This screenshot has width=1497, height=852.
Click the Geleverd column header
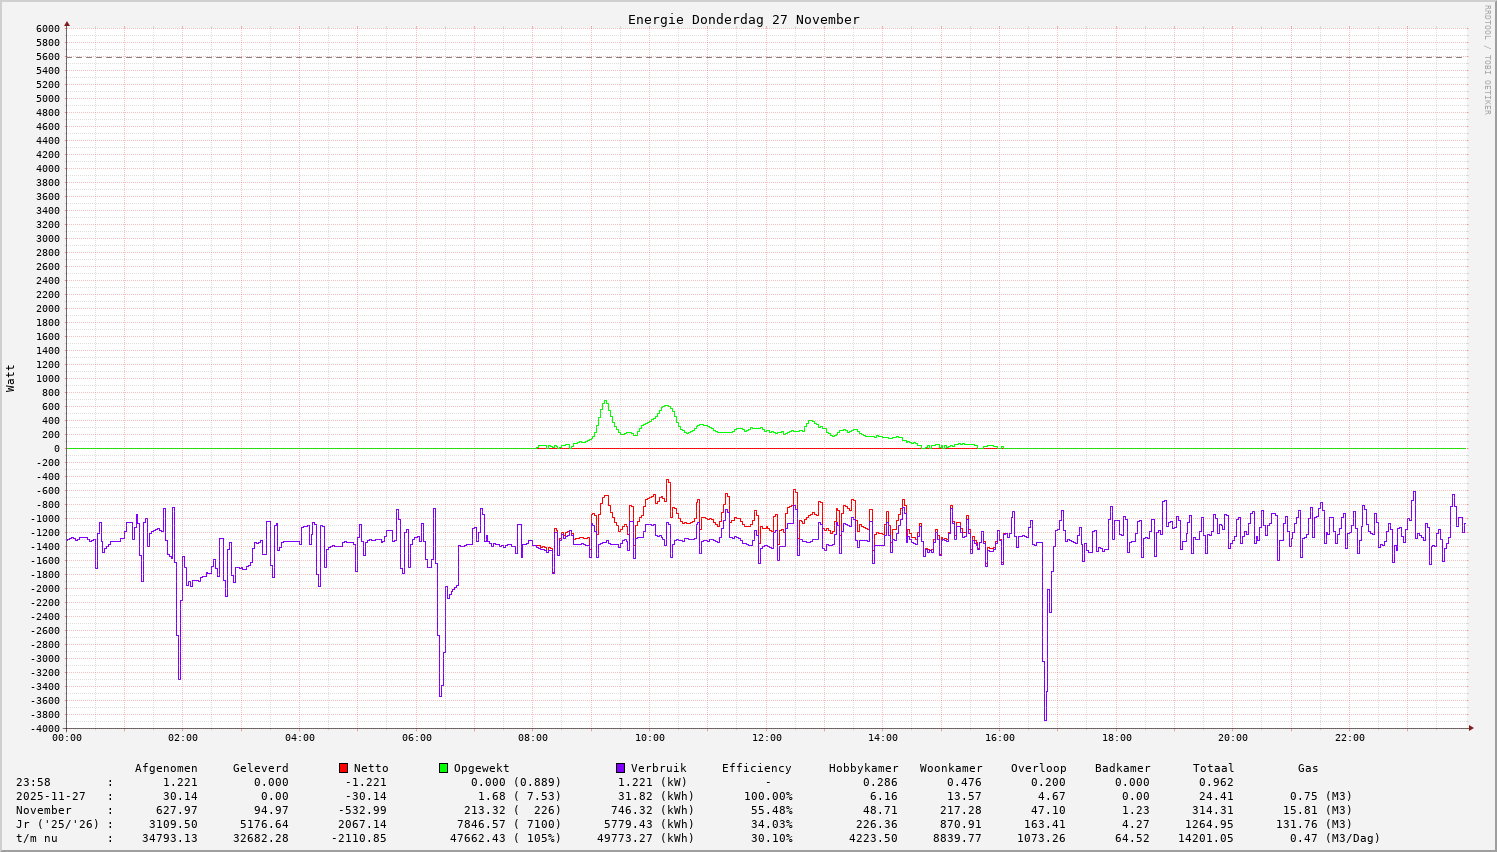[x=260, y=768]
